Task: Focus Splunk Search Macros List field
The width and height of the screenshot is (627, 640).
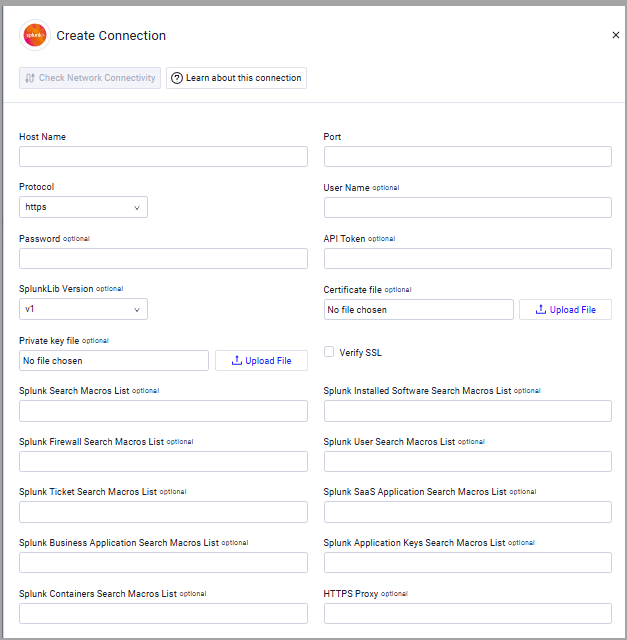Action: (163, 411)
